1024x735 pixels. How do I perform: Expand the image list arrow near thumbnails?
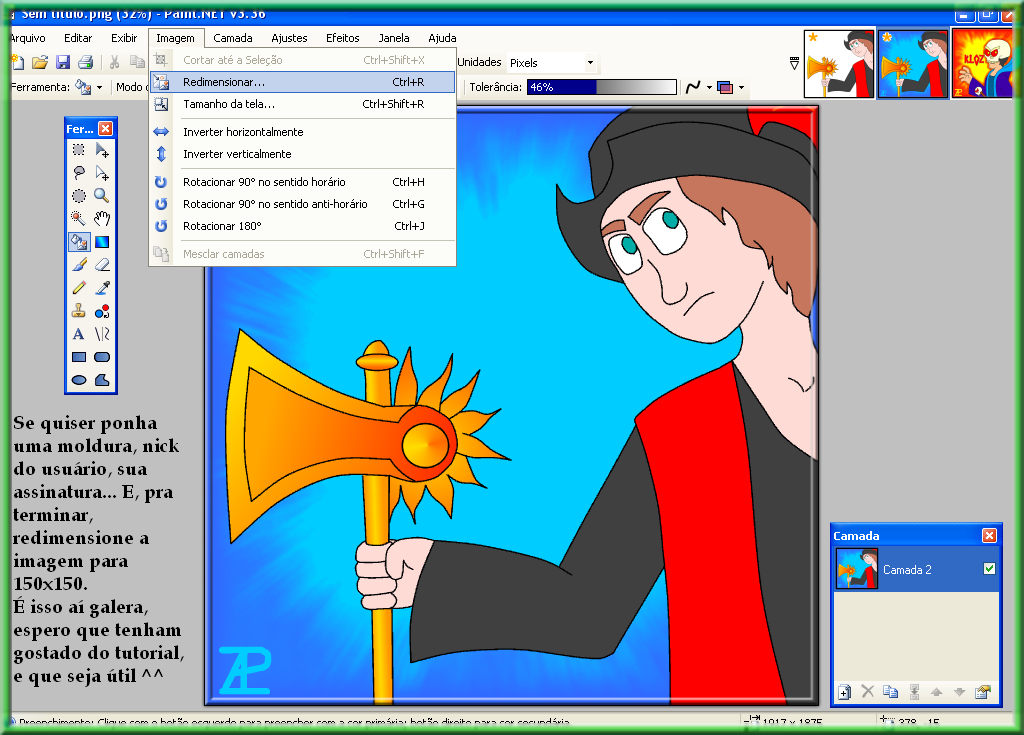(x=794, y=63)
